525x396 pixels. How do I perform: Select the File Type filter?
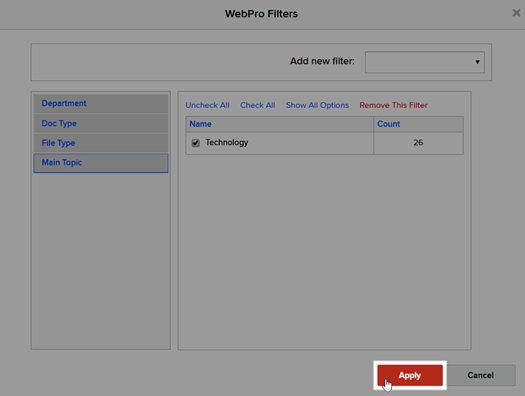pos(101,143)
